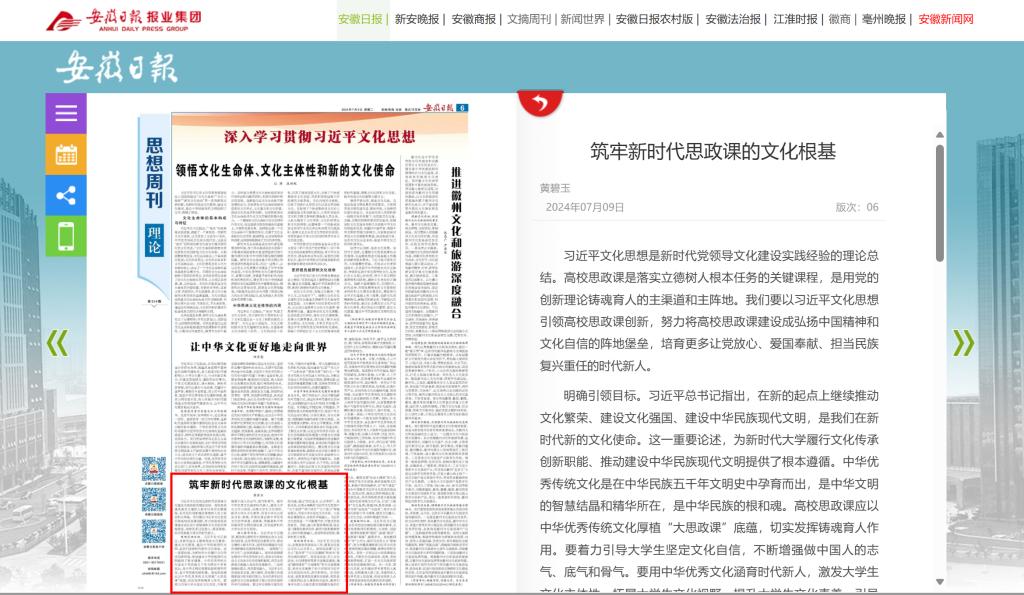Click the scrollbar up arrow in article panel
This screenshot has width=1024, height=595.
coord(940,134)
